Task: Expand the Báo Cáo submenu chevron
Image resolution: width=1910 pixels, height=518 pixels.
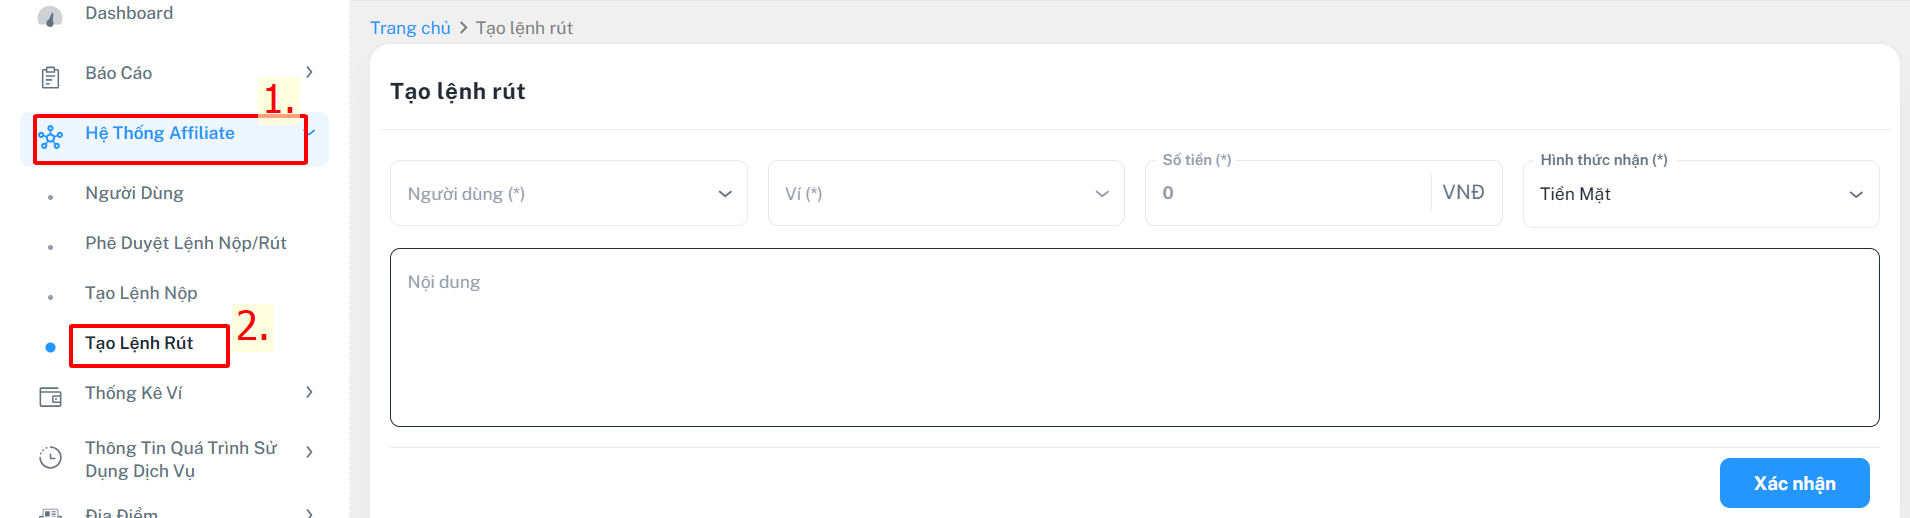Action: point(309,72)
